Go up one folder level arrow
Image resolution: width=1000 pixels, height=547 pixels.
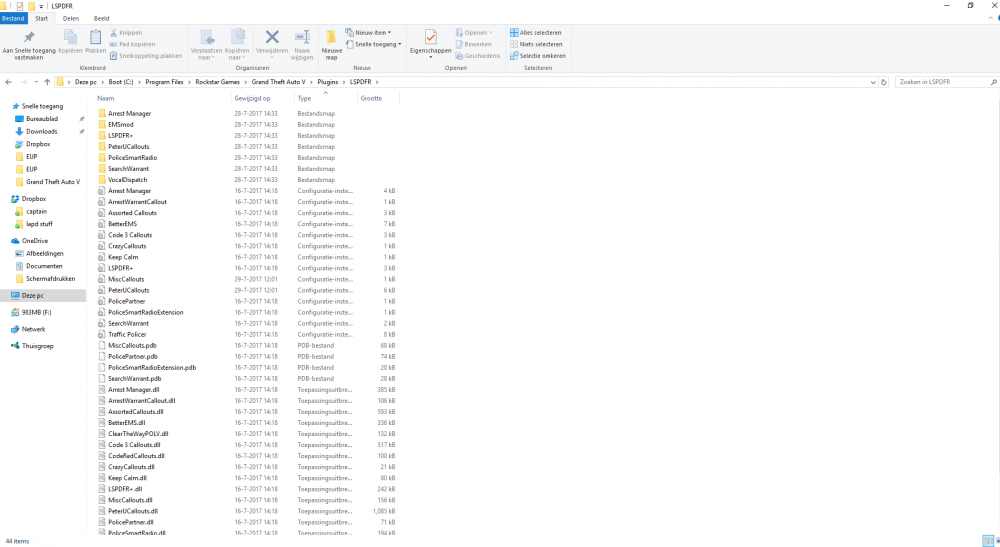pyautogui.click(x=47, y=82)
